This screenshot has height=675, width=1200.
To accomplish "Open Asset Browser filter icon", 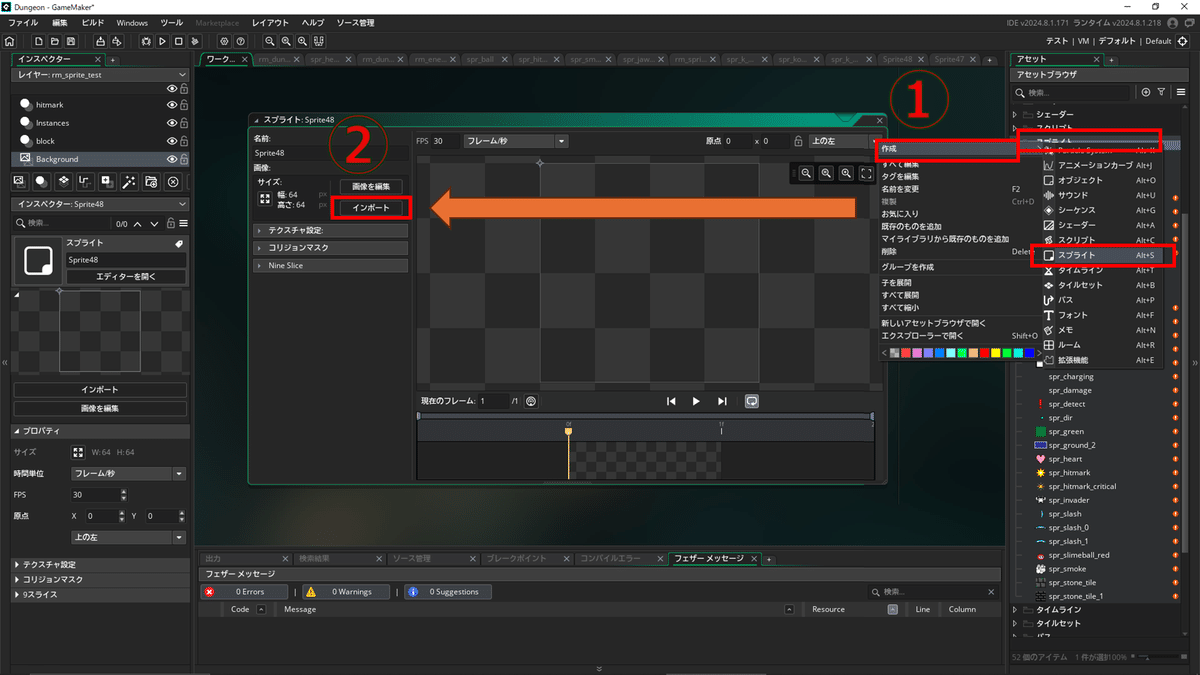I will 1161,92.
